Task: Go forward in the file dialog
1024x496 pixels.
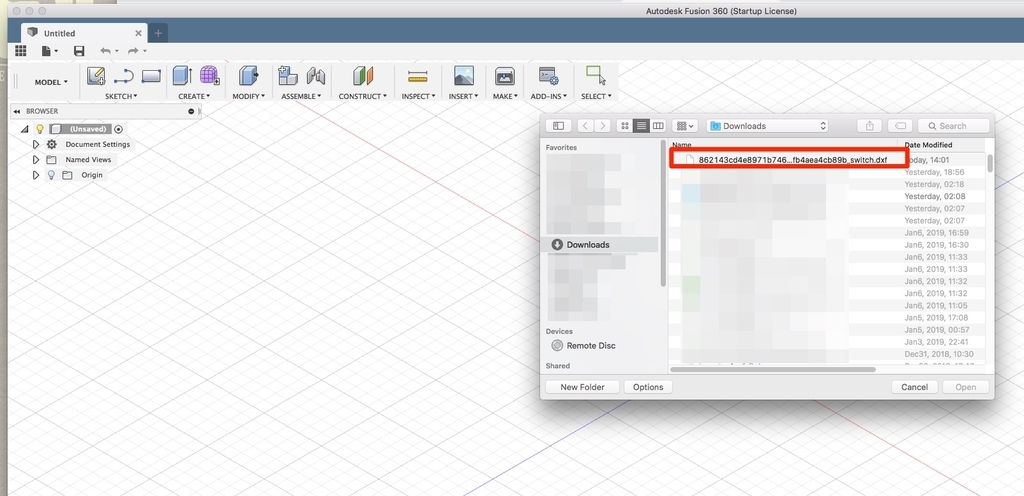Action: pyautogui.click(x=603, y=126)
